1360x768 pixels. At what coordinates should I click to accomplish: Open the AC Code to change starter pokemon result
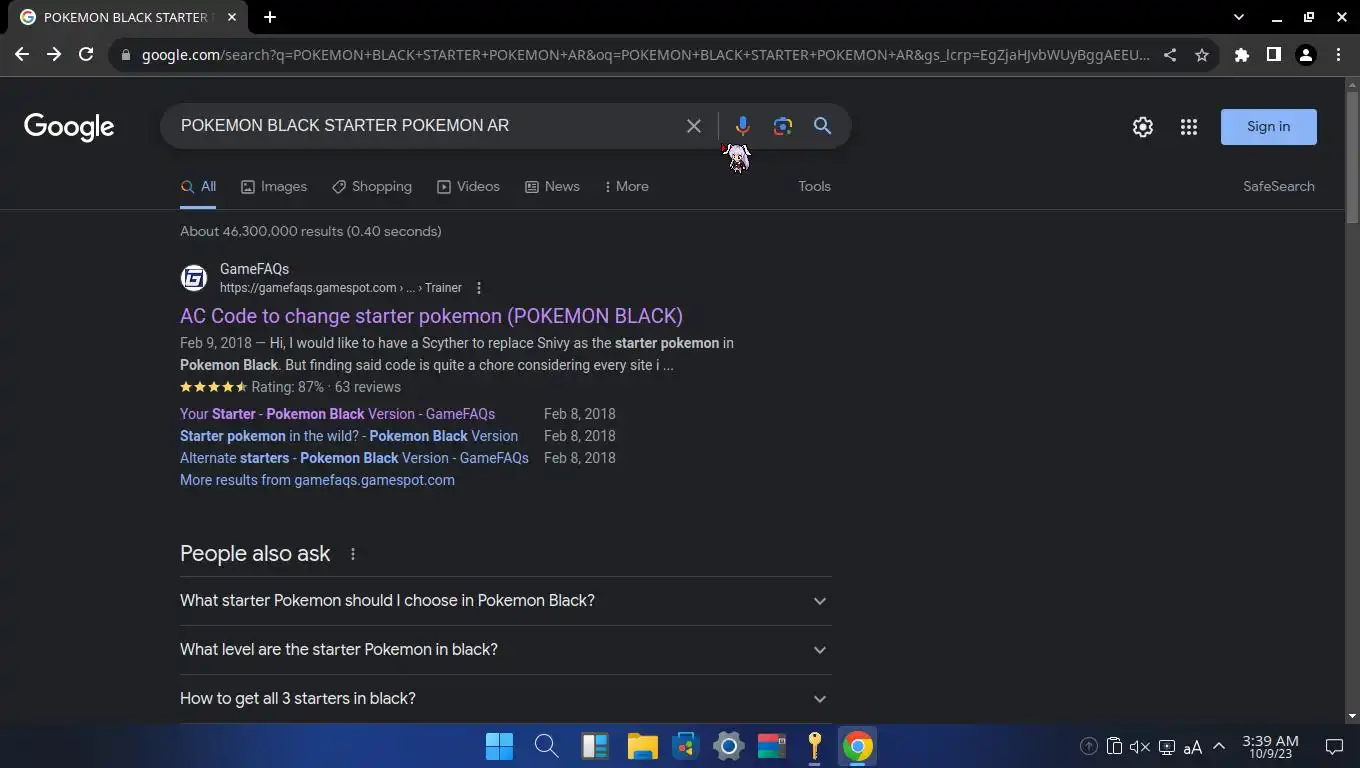click(431, 316)
